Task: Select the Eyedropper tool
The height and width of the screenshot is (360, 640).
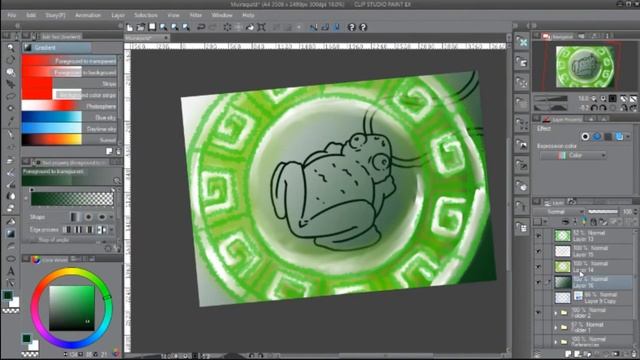Action: point(11,121)
